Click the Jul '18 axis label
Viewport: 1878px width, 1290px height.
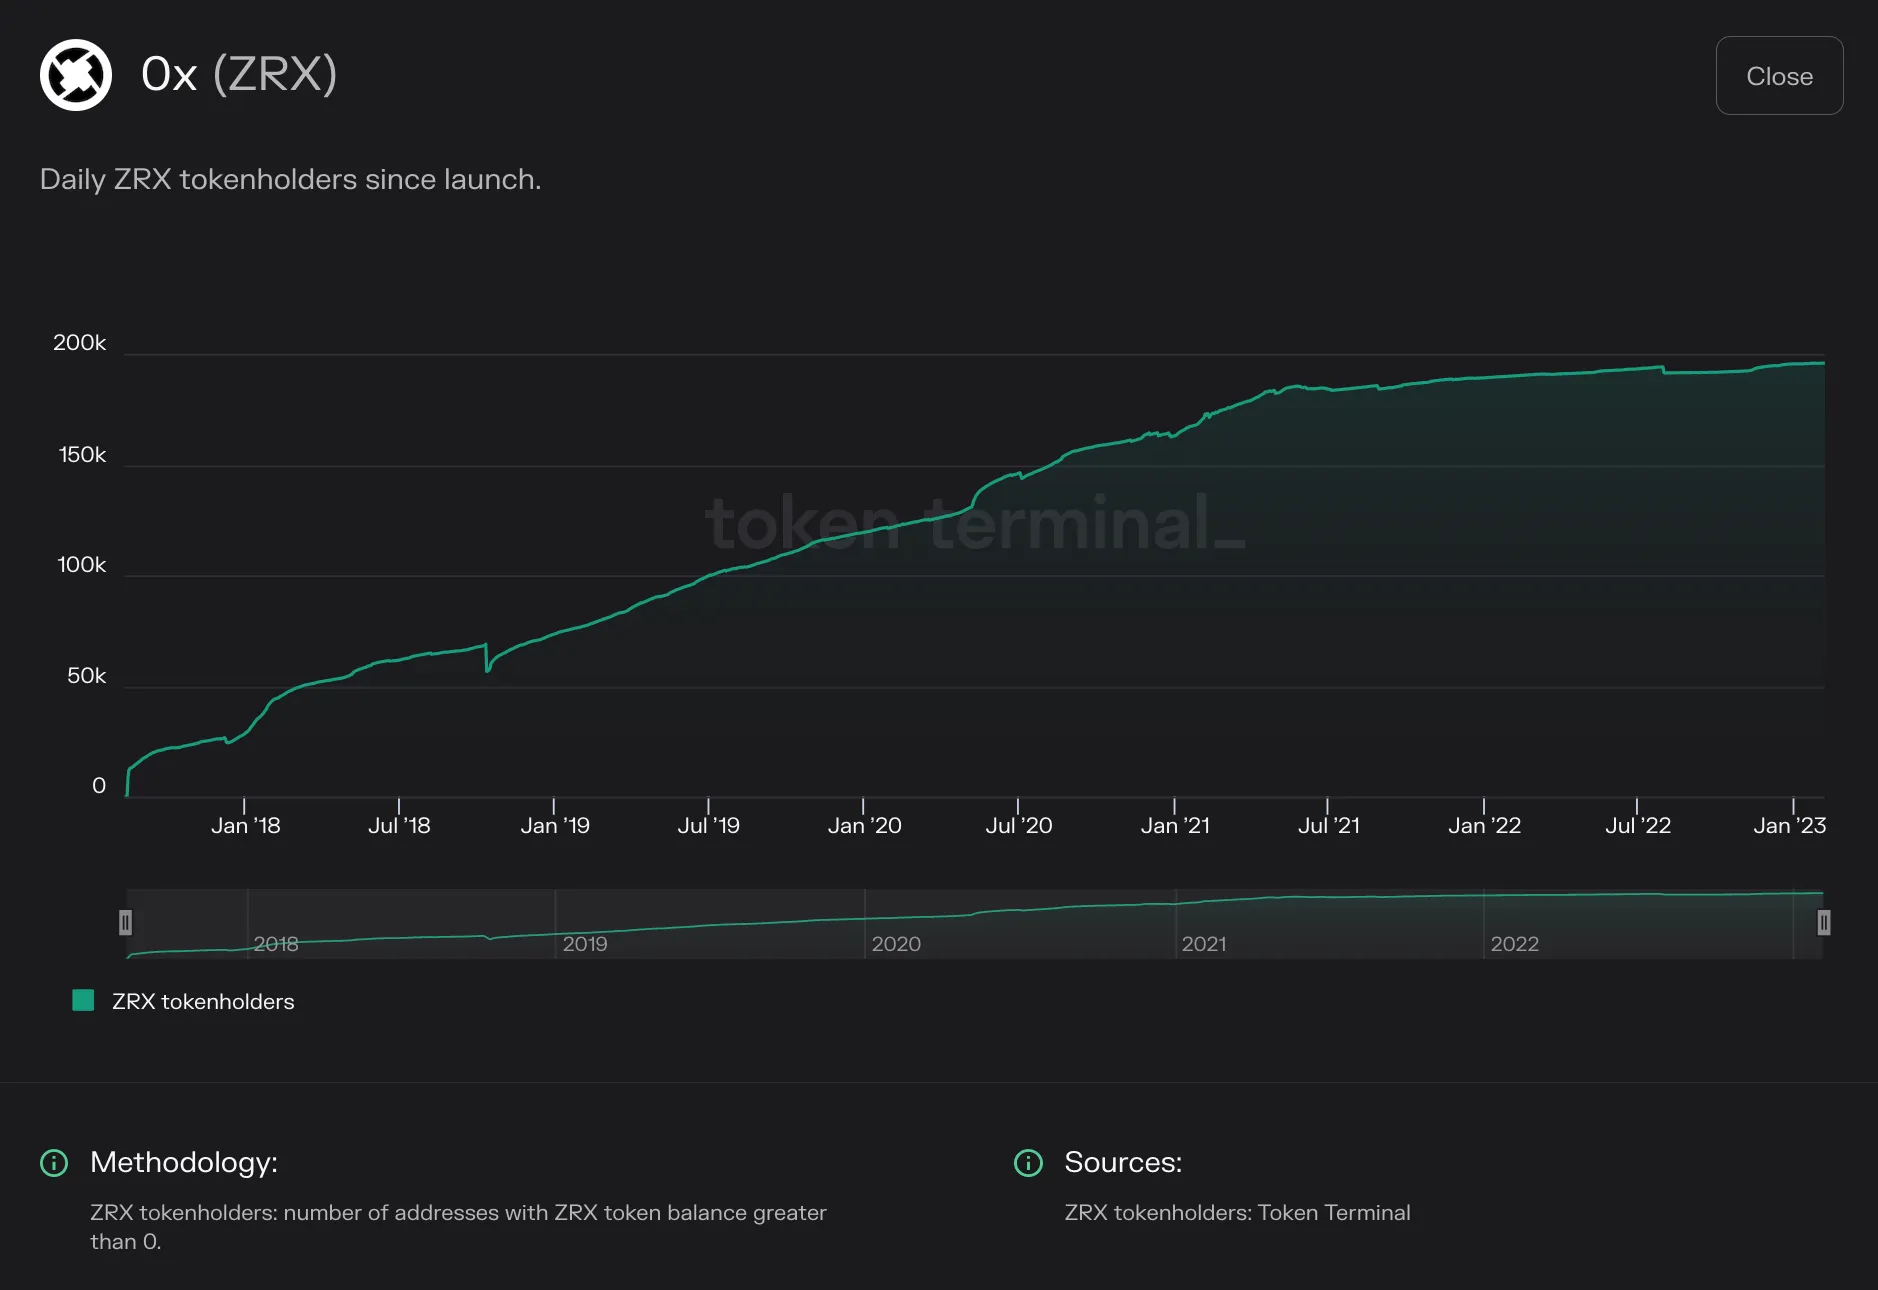[399, 825]
